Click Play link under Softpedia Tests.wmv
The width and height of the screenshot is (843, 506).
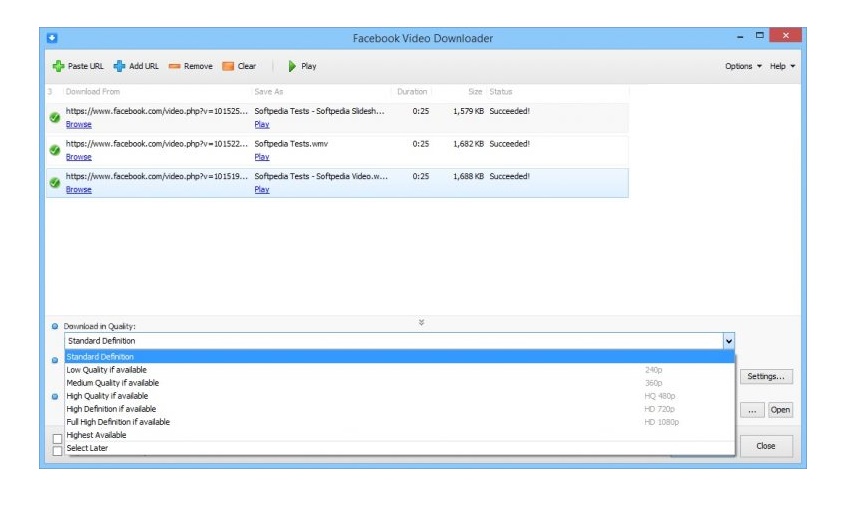262,157
